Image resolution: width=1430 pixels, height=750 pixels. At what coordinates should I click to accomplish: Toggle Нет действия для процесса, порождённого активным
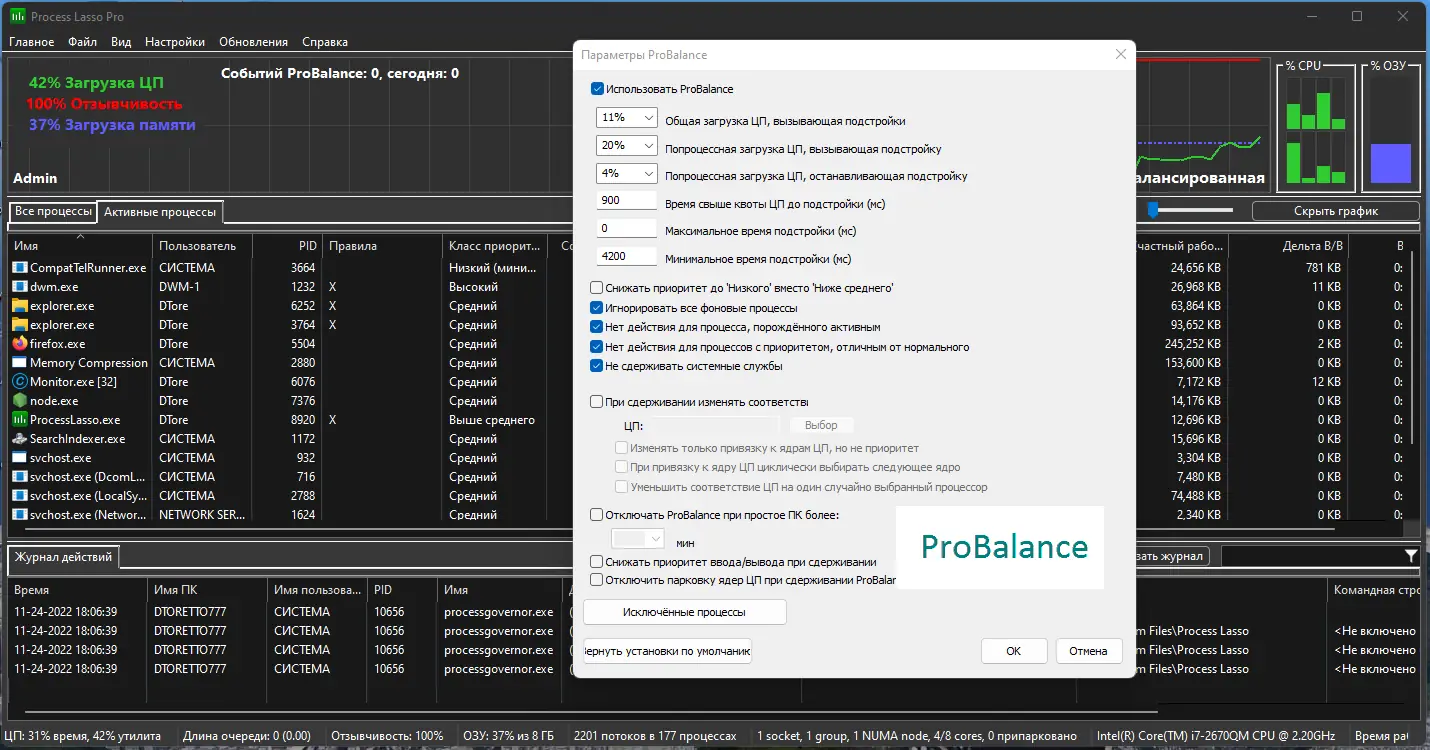coord(597,327)
